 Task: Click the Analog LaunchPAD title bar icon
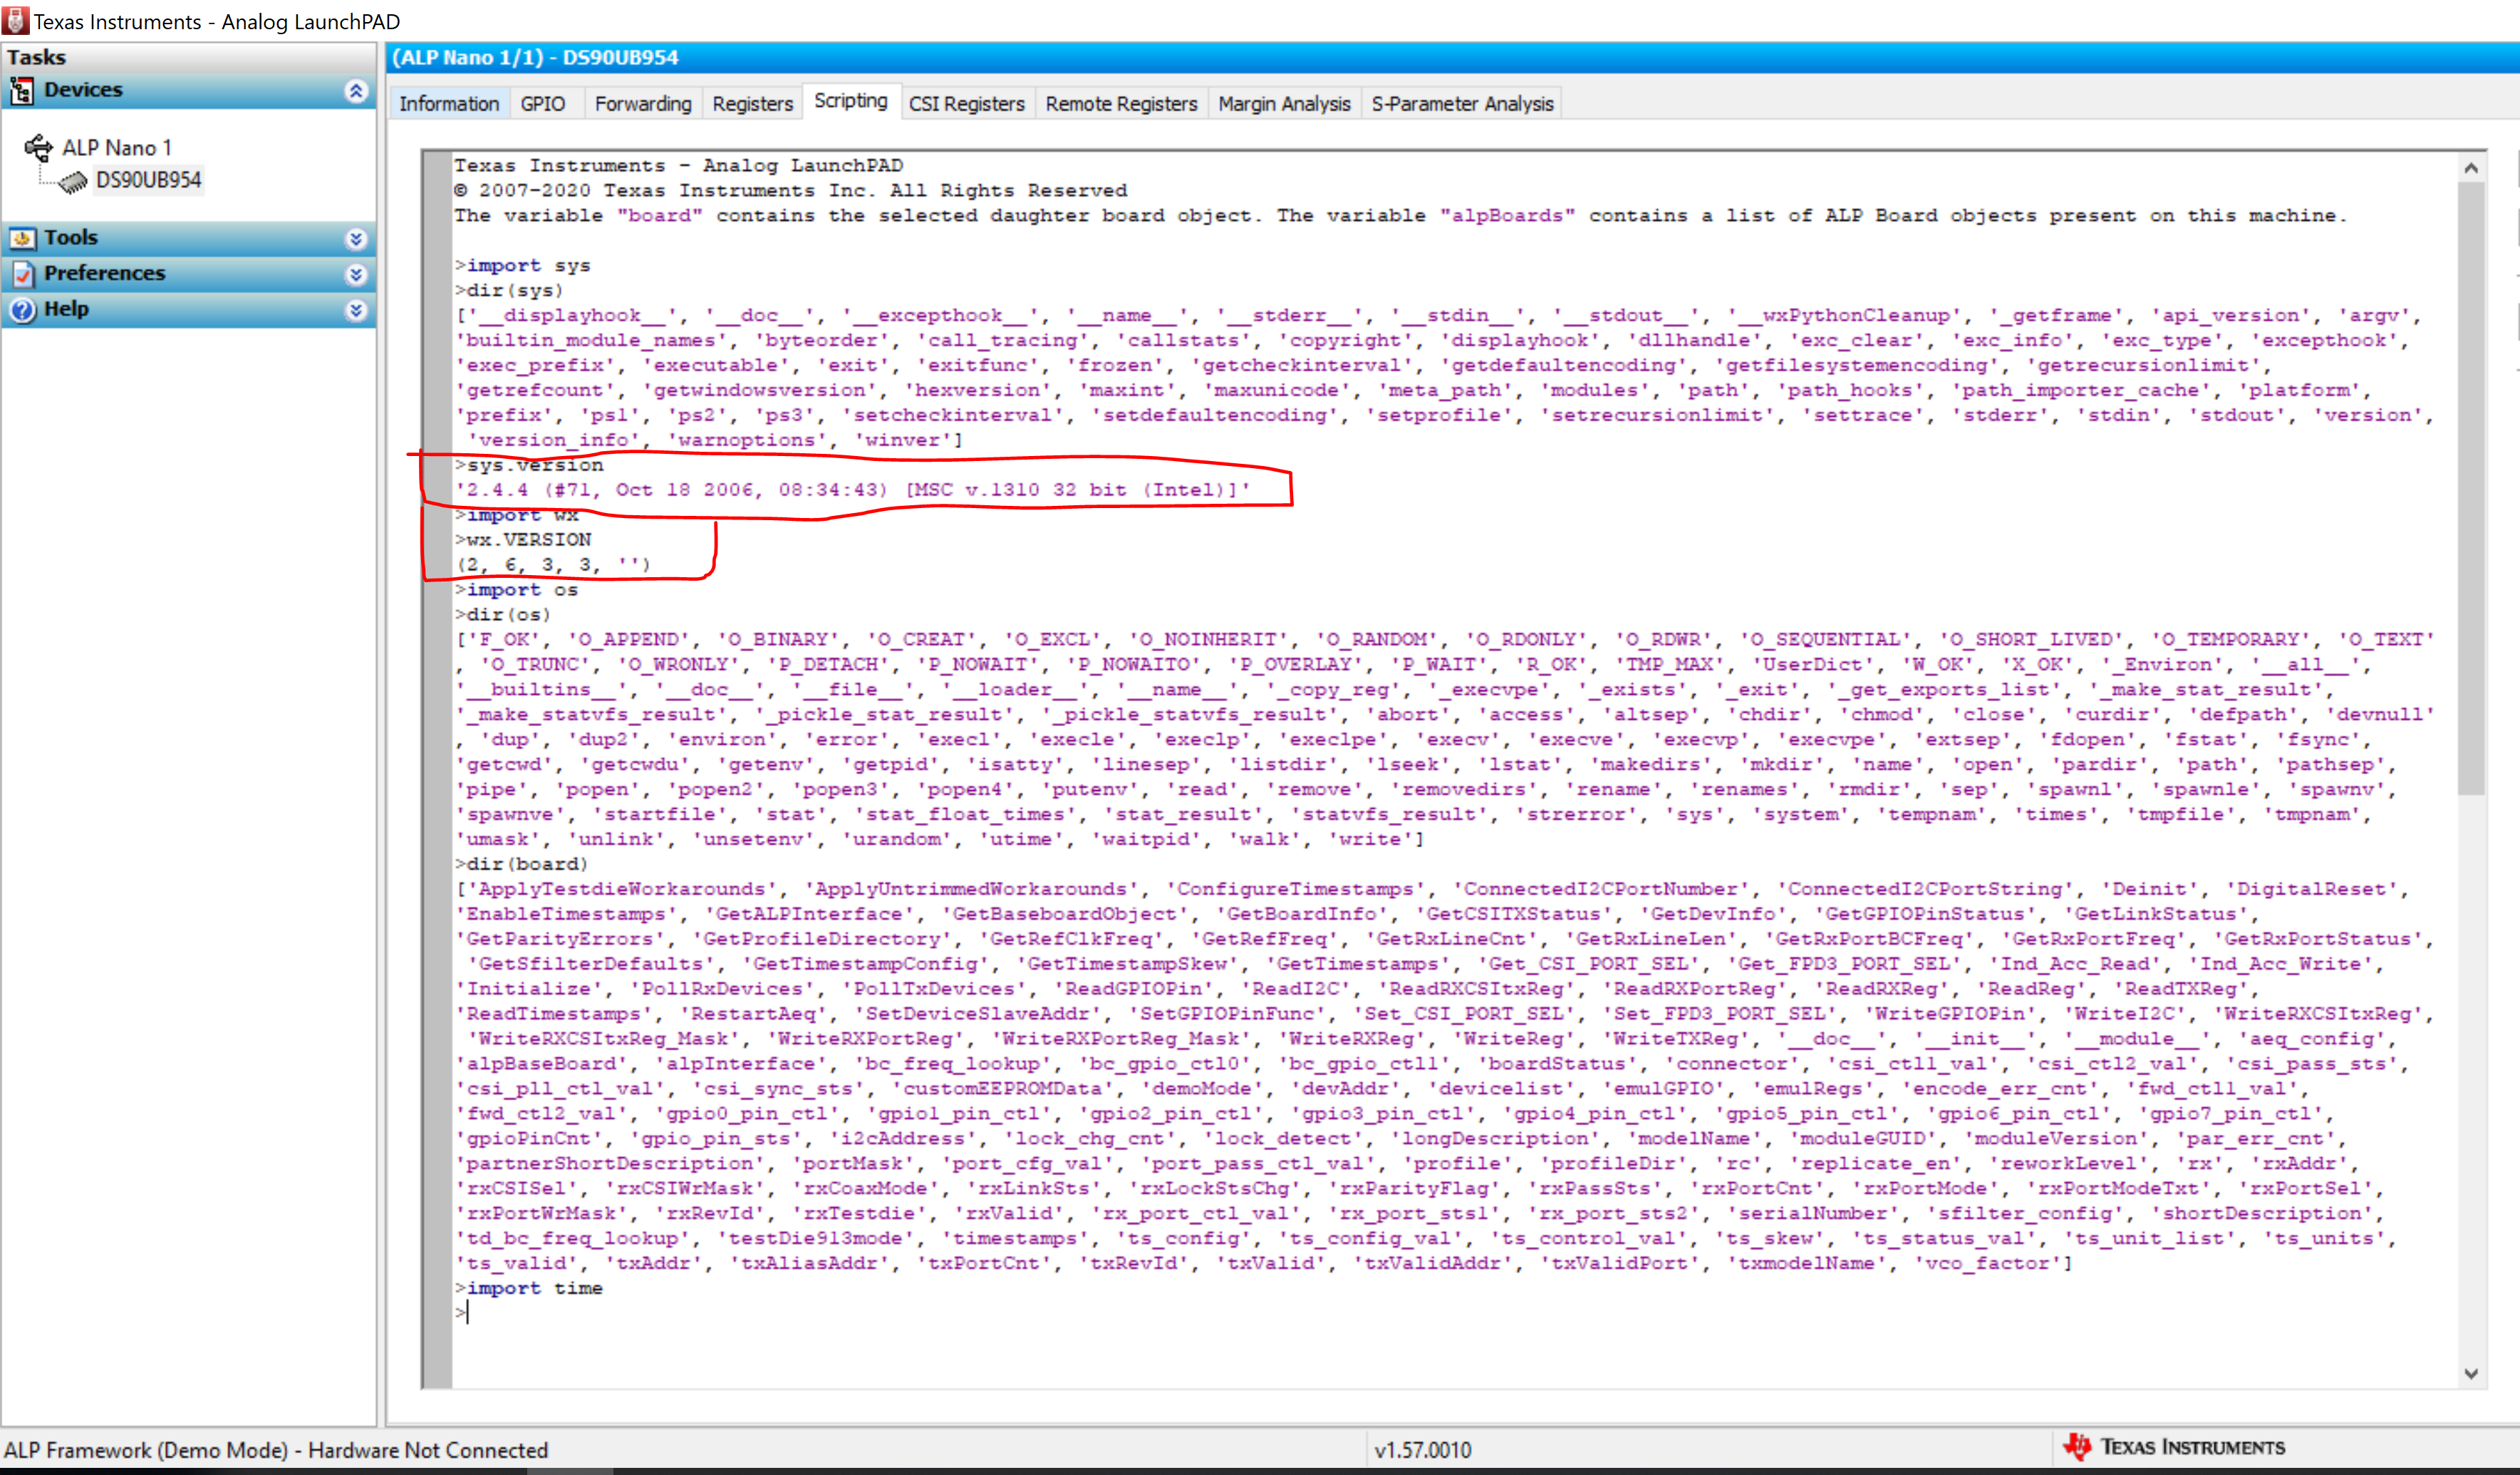coord(15,21)
